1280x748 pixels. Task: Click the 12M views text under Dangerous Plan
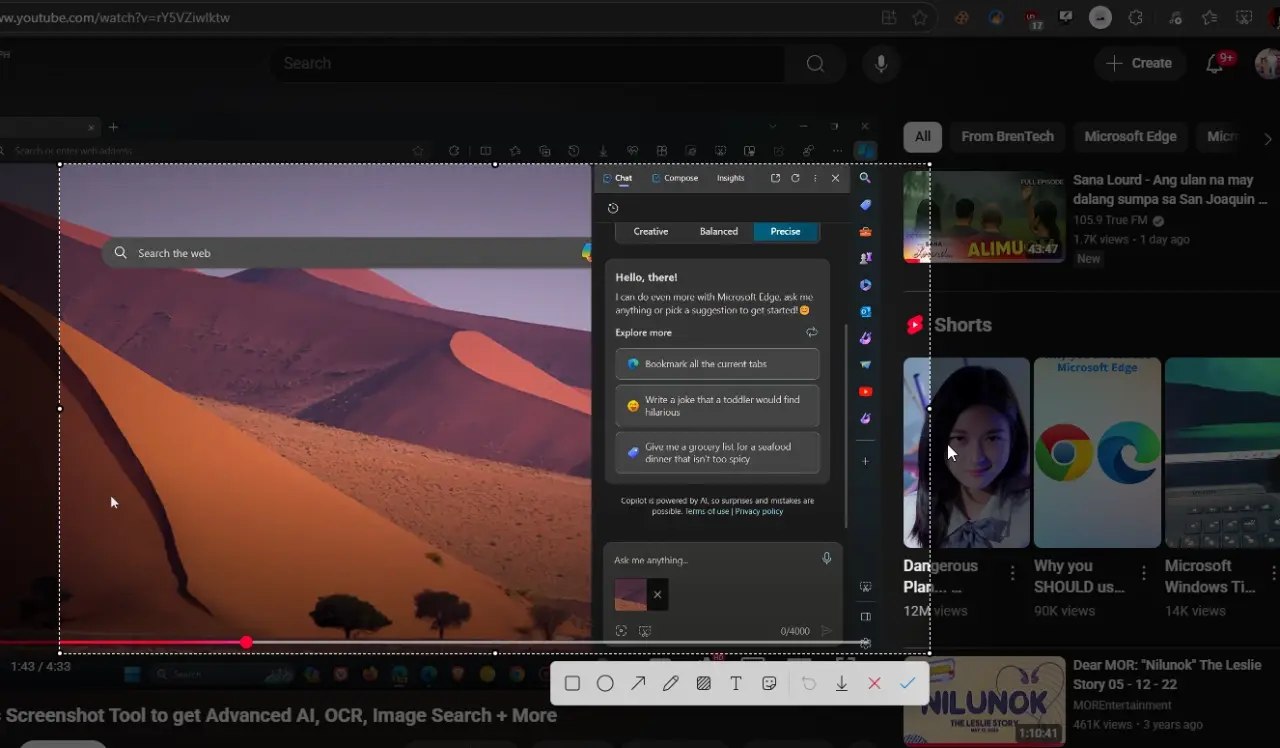[x=935, y=610]
